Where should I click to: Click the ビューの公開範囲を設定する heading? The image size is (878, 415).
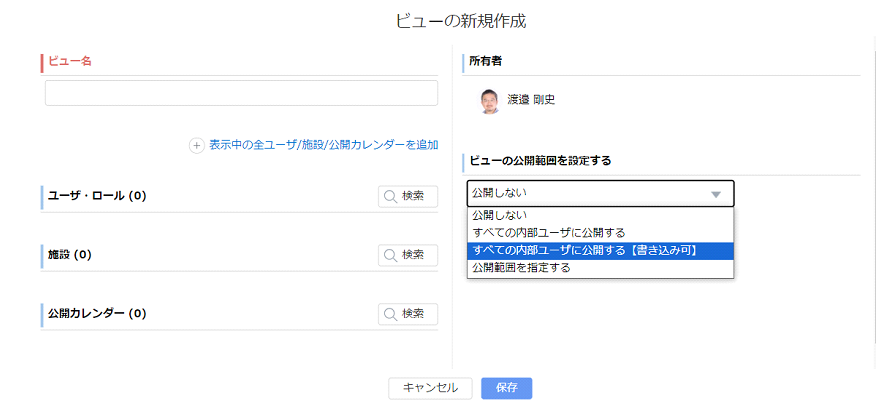point(540,160)
